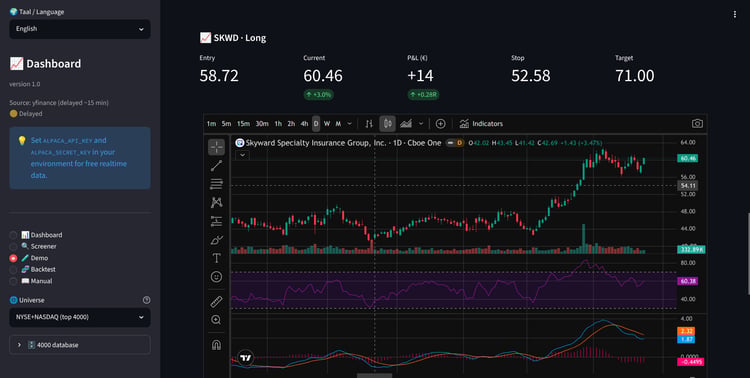Open the chart style dropdown arrow
Viewport: 750px width, 378px height.
click(x=421, y=123)
